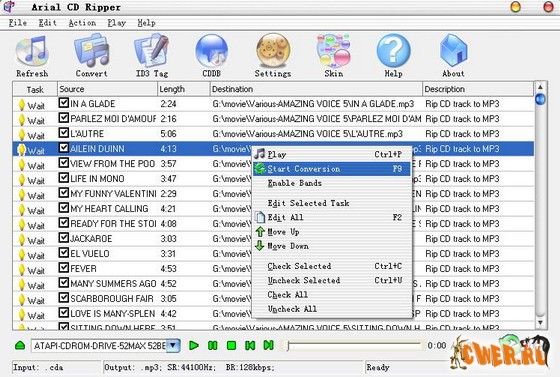Skip to the next track
The image size is (560, 377).
[269, 345]
